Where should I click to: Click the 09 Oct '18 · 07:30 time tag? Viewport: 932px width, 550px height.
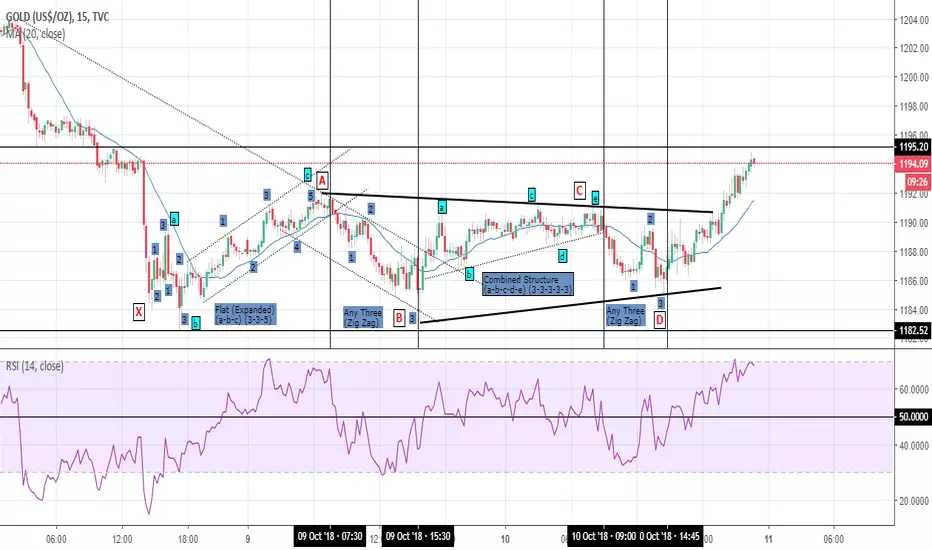pos(330,536)
